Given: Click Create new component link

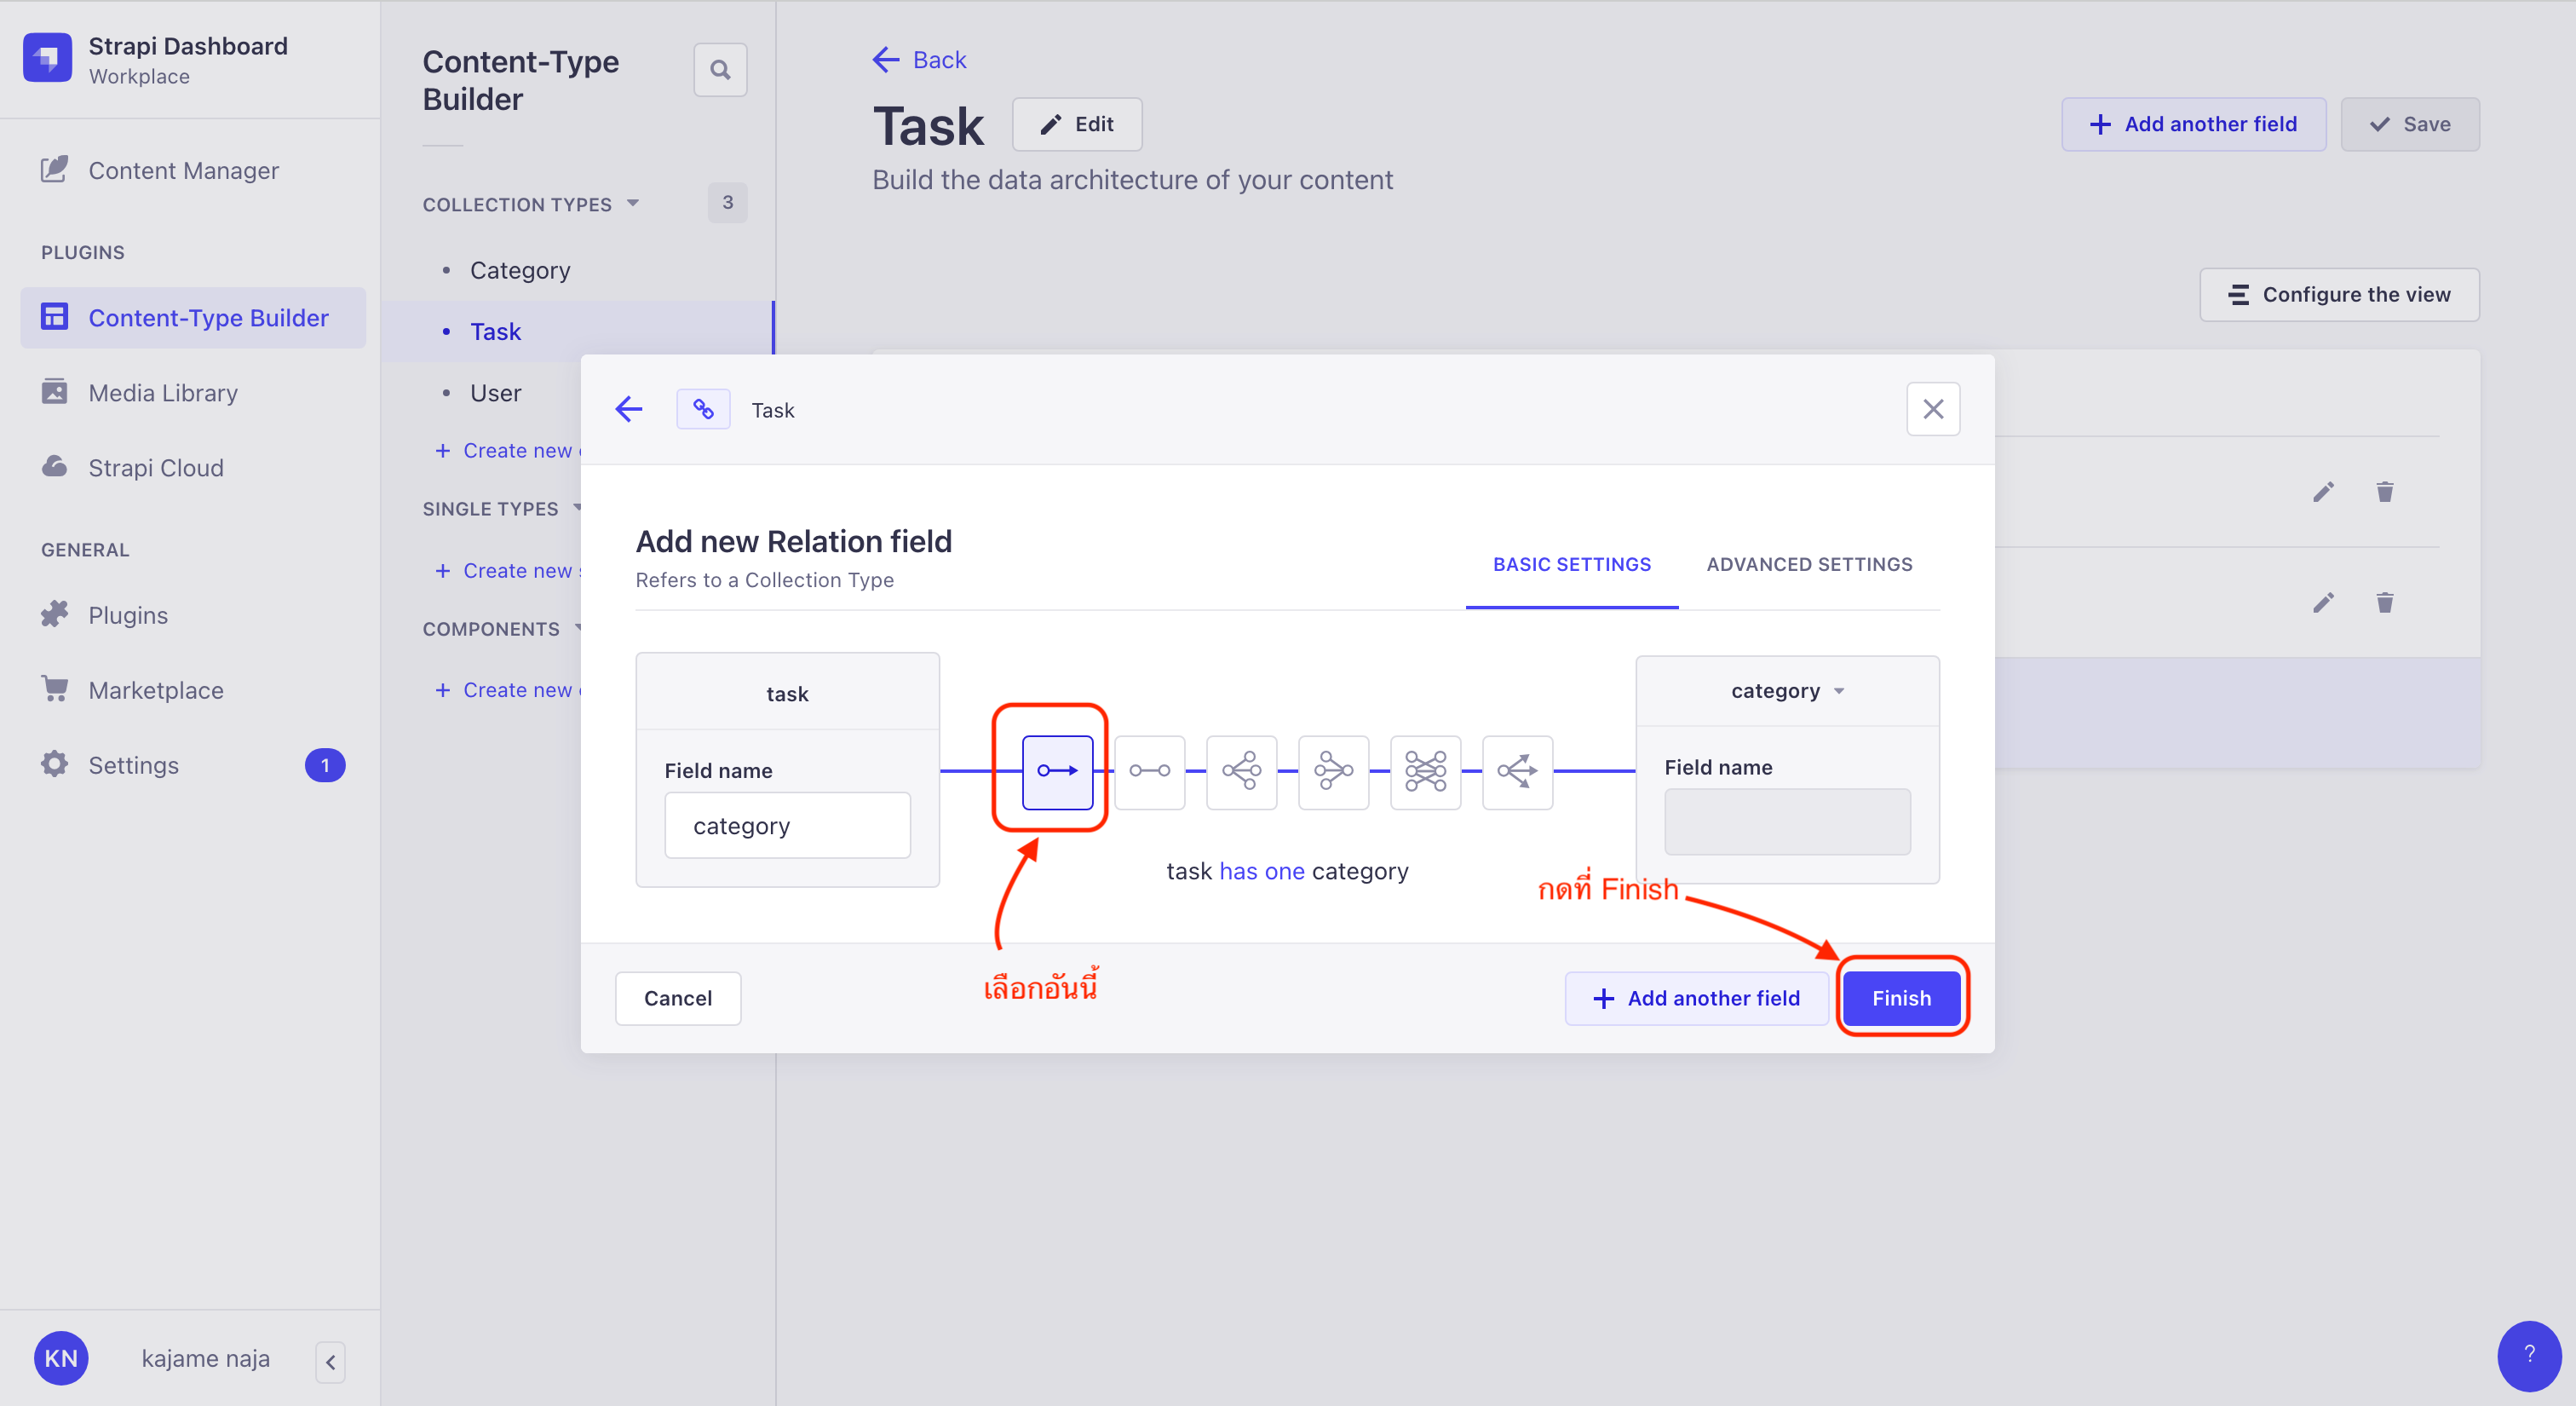Looking at the screenshot, I should [x=508, y=690].
